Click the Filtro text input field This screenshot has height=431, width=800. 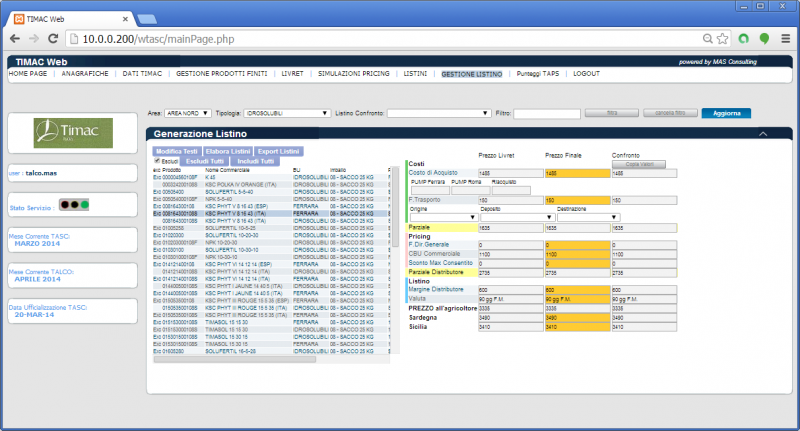click(546, 114)
